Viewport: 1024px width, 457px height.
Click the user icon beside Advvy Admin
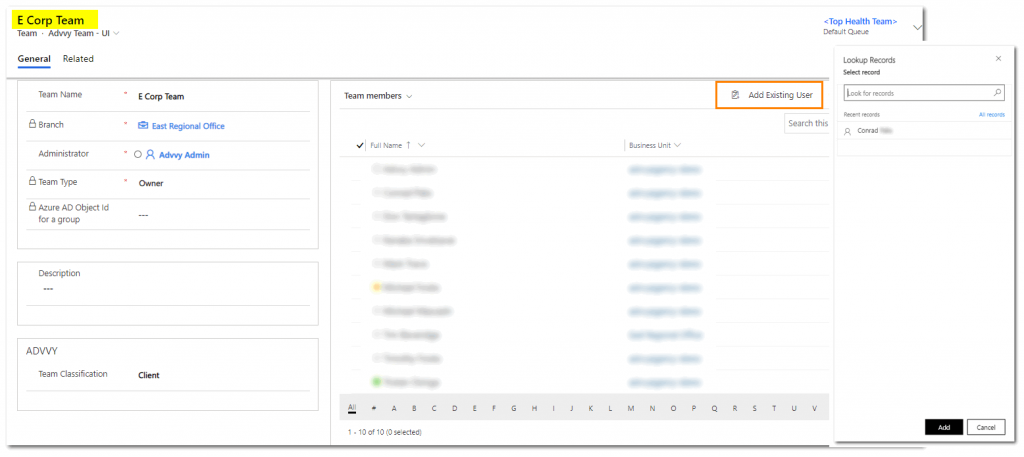click(150, 155)
